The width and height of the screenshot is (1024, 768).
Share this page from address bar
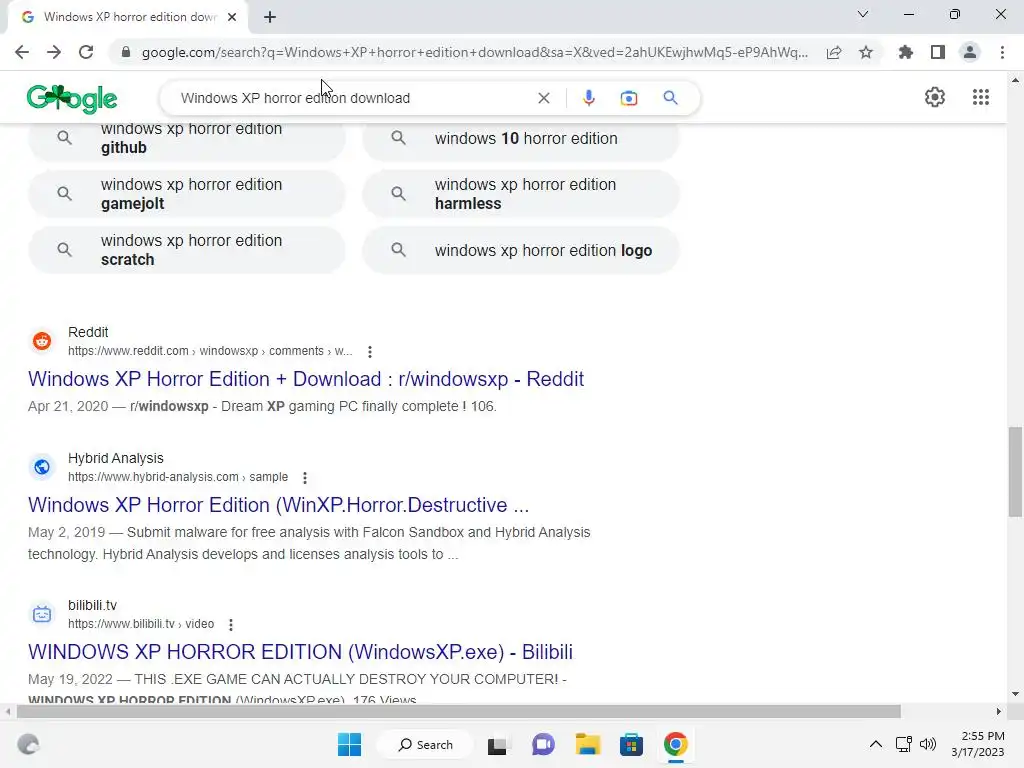[x=834, y=52]
